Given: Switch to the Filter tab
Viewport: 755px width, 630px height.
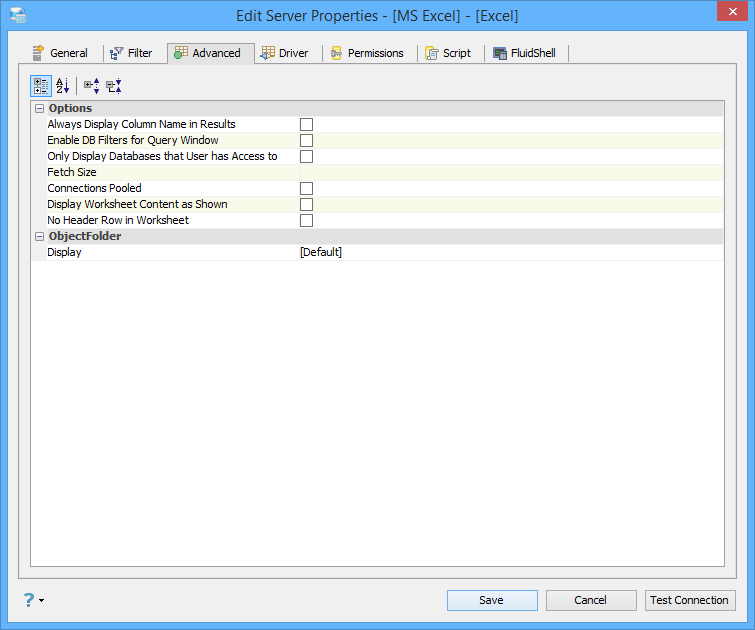Looking at the screenshot, I should pyautogui.click(x=131, y=53).
